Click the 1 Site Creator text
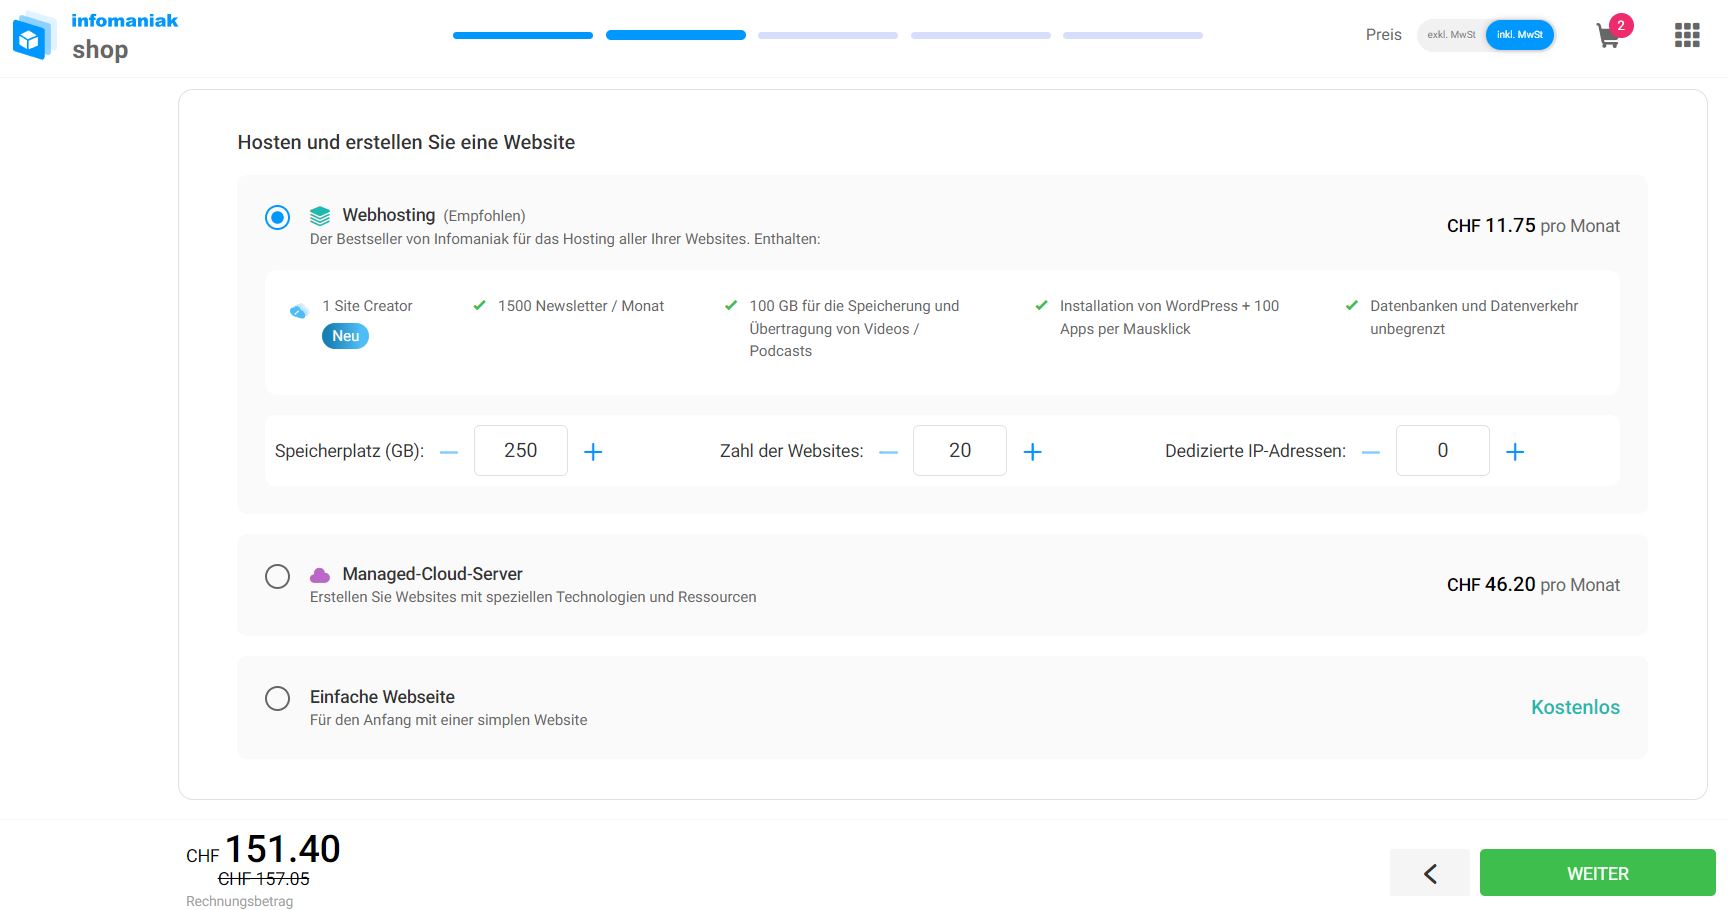The width and height of the screenshot is (1728, 910). coord(367,306)
